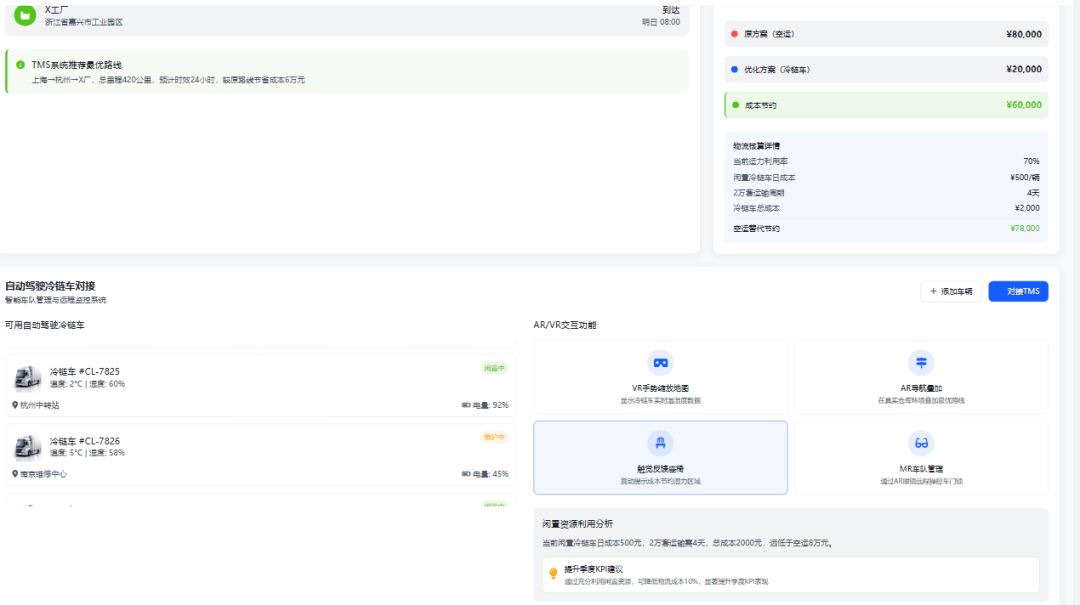Screen dimensions: 1080x605
Task: Click the glasses icon for MR车队管理
Action: 921,443
